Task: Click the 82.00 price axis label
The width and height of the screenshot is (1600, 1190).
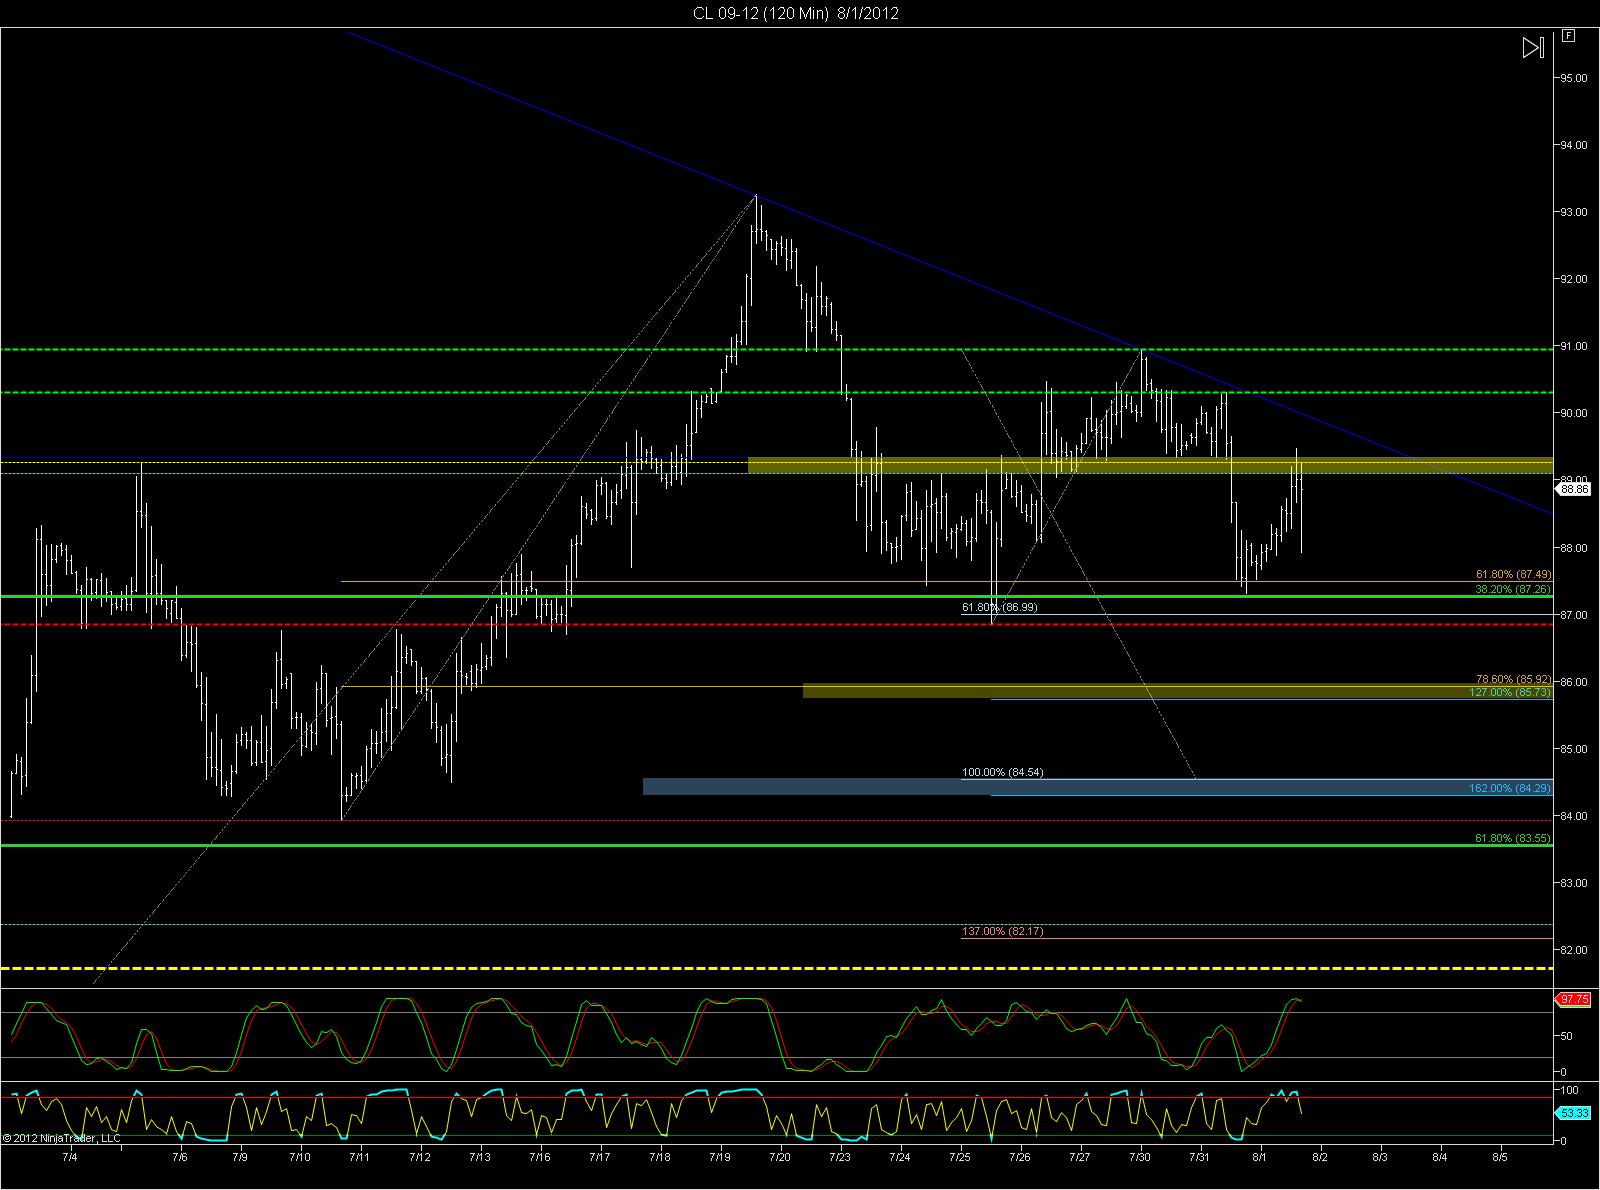Action: coord(1574,950)
